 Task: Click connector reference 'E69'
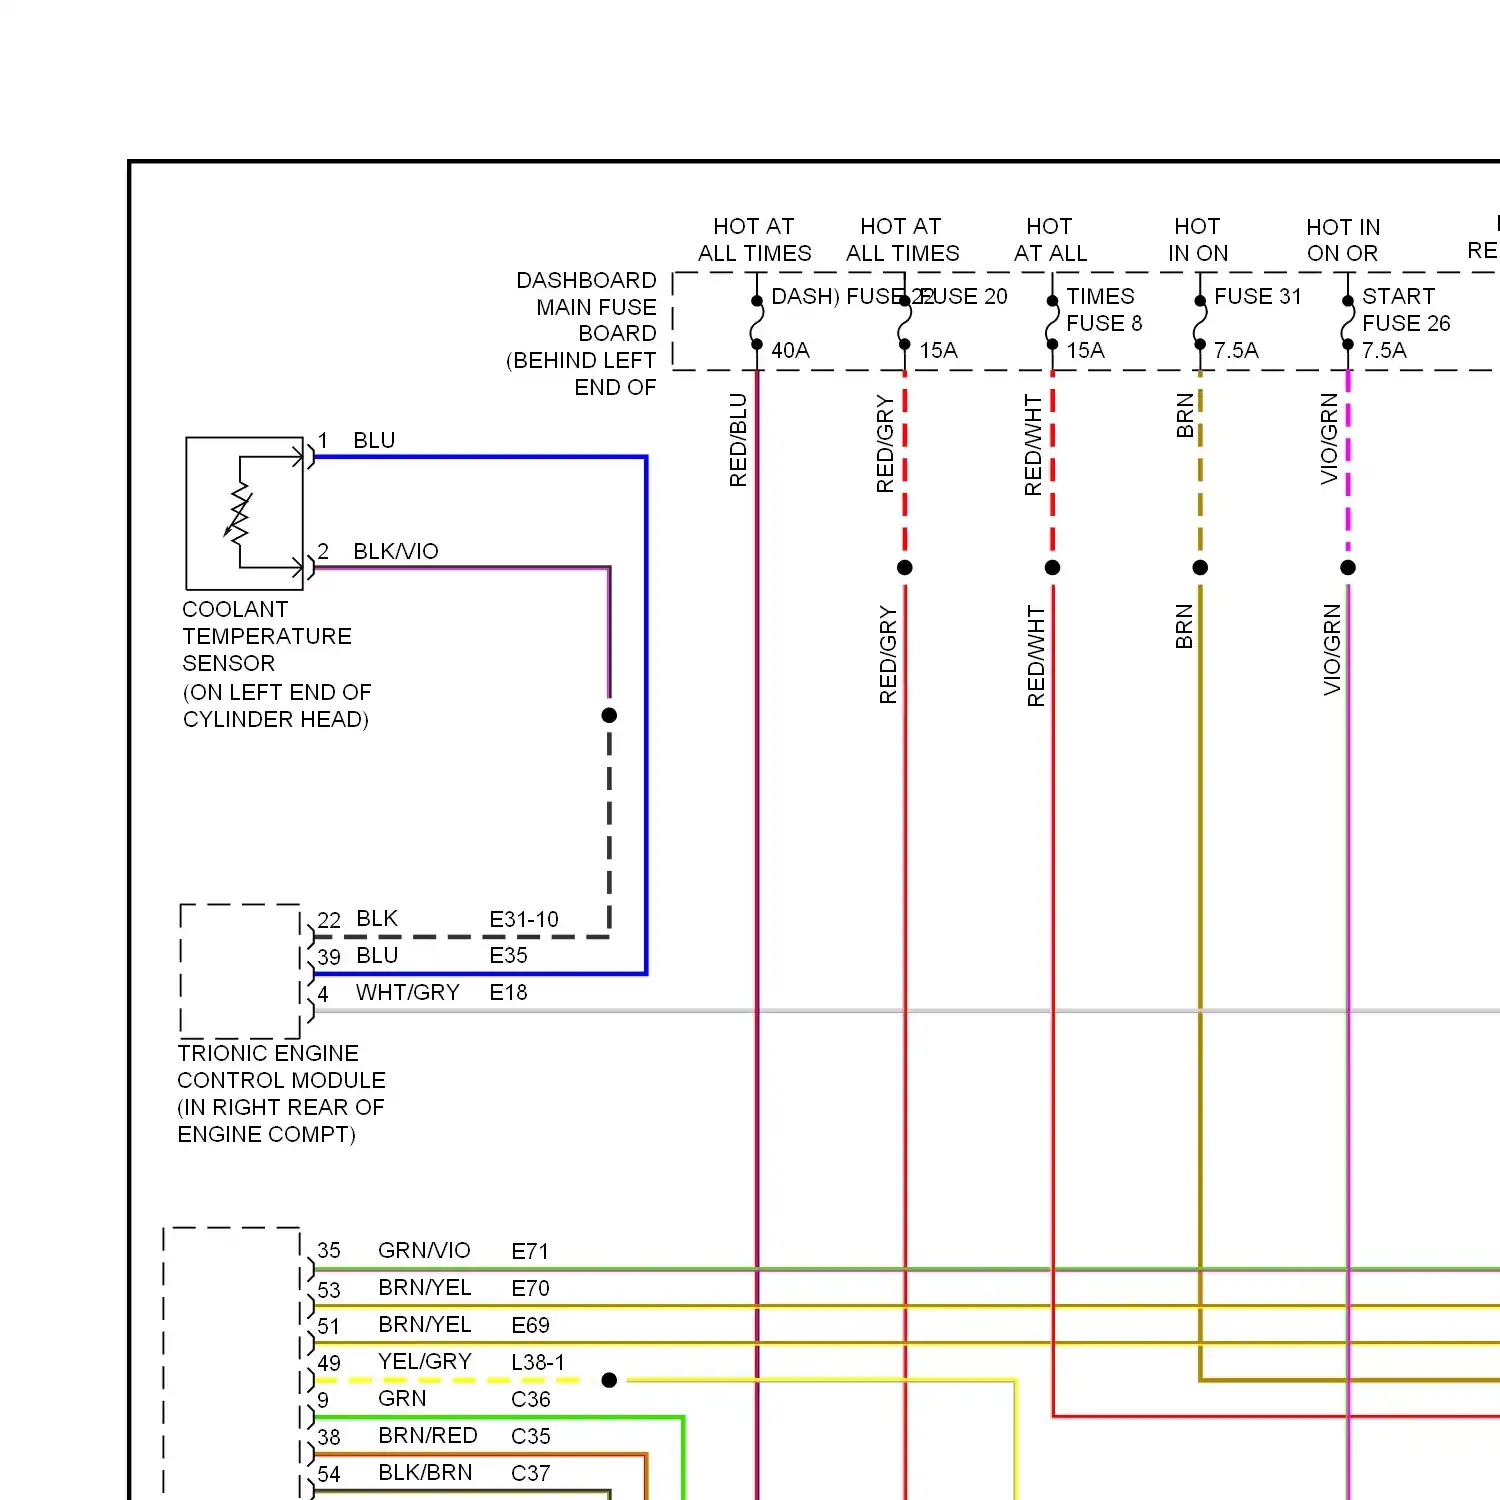[x=530, y=1325]
